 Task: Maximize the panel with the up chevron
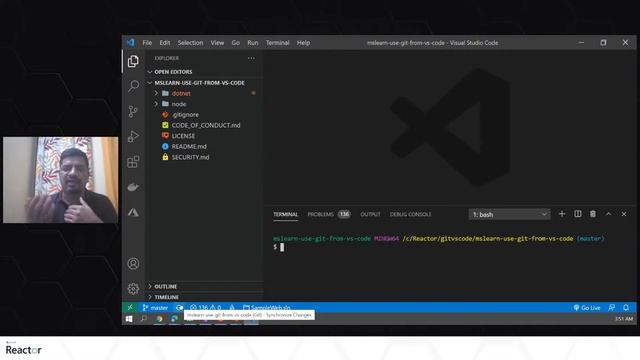tap(608, 214)
